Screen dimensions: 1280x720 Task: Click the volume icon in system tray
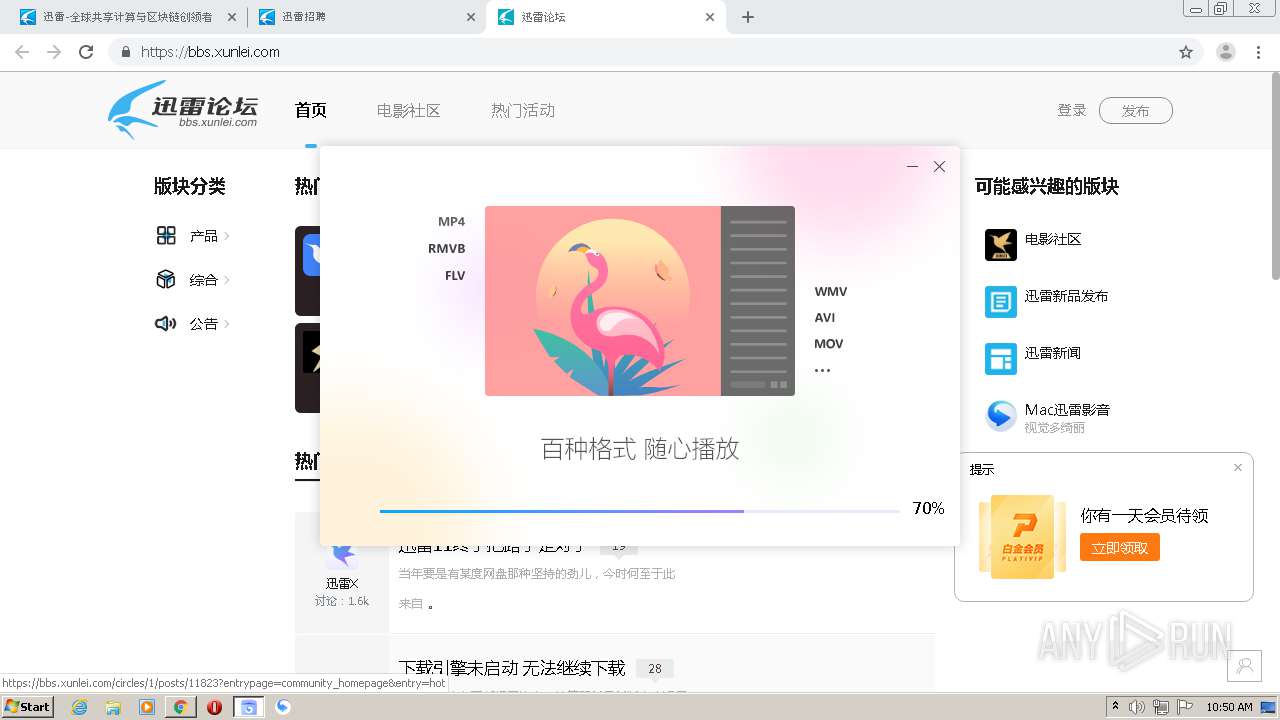[1137, 707]
